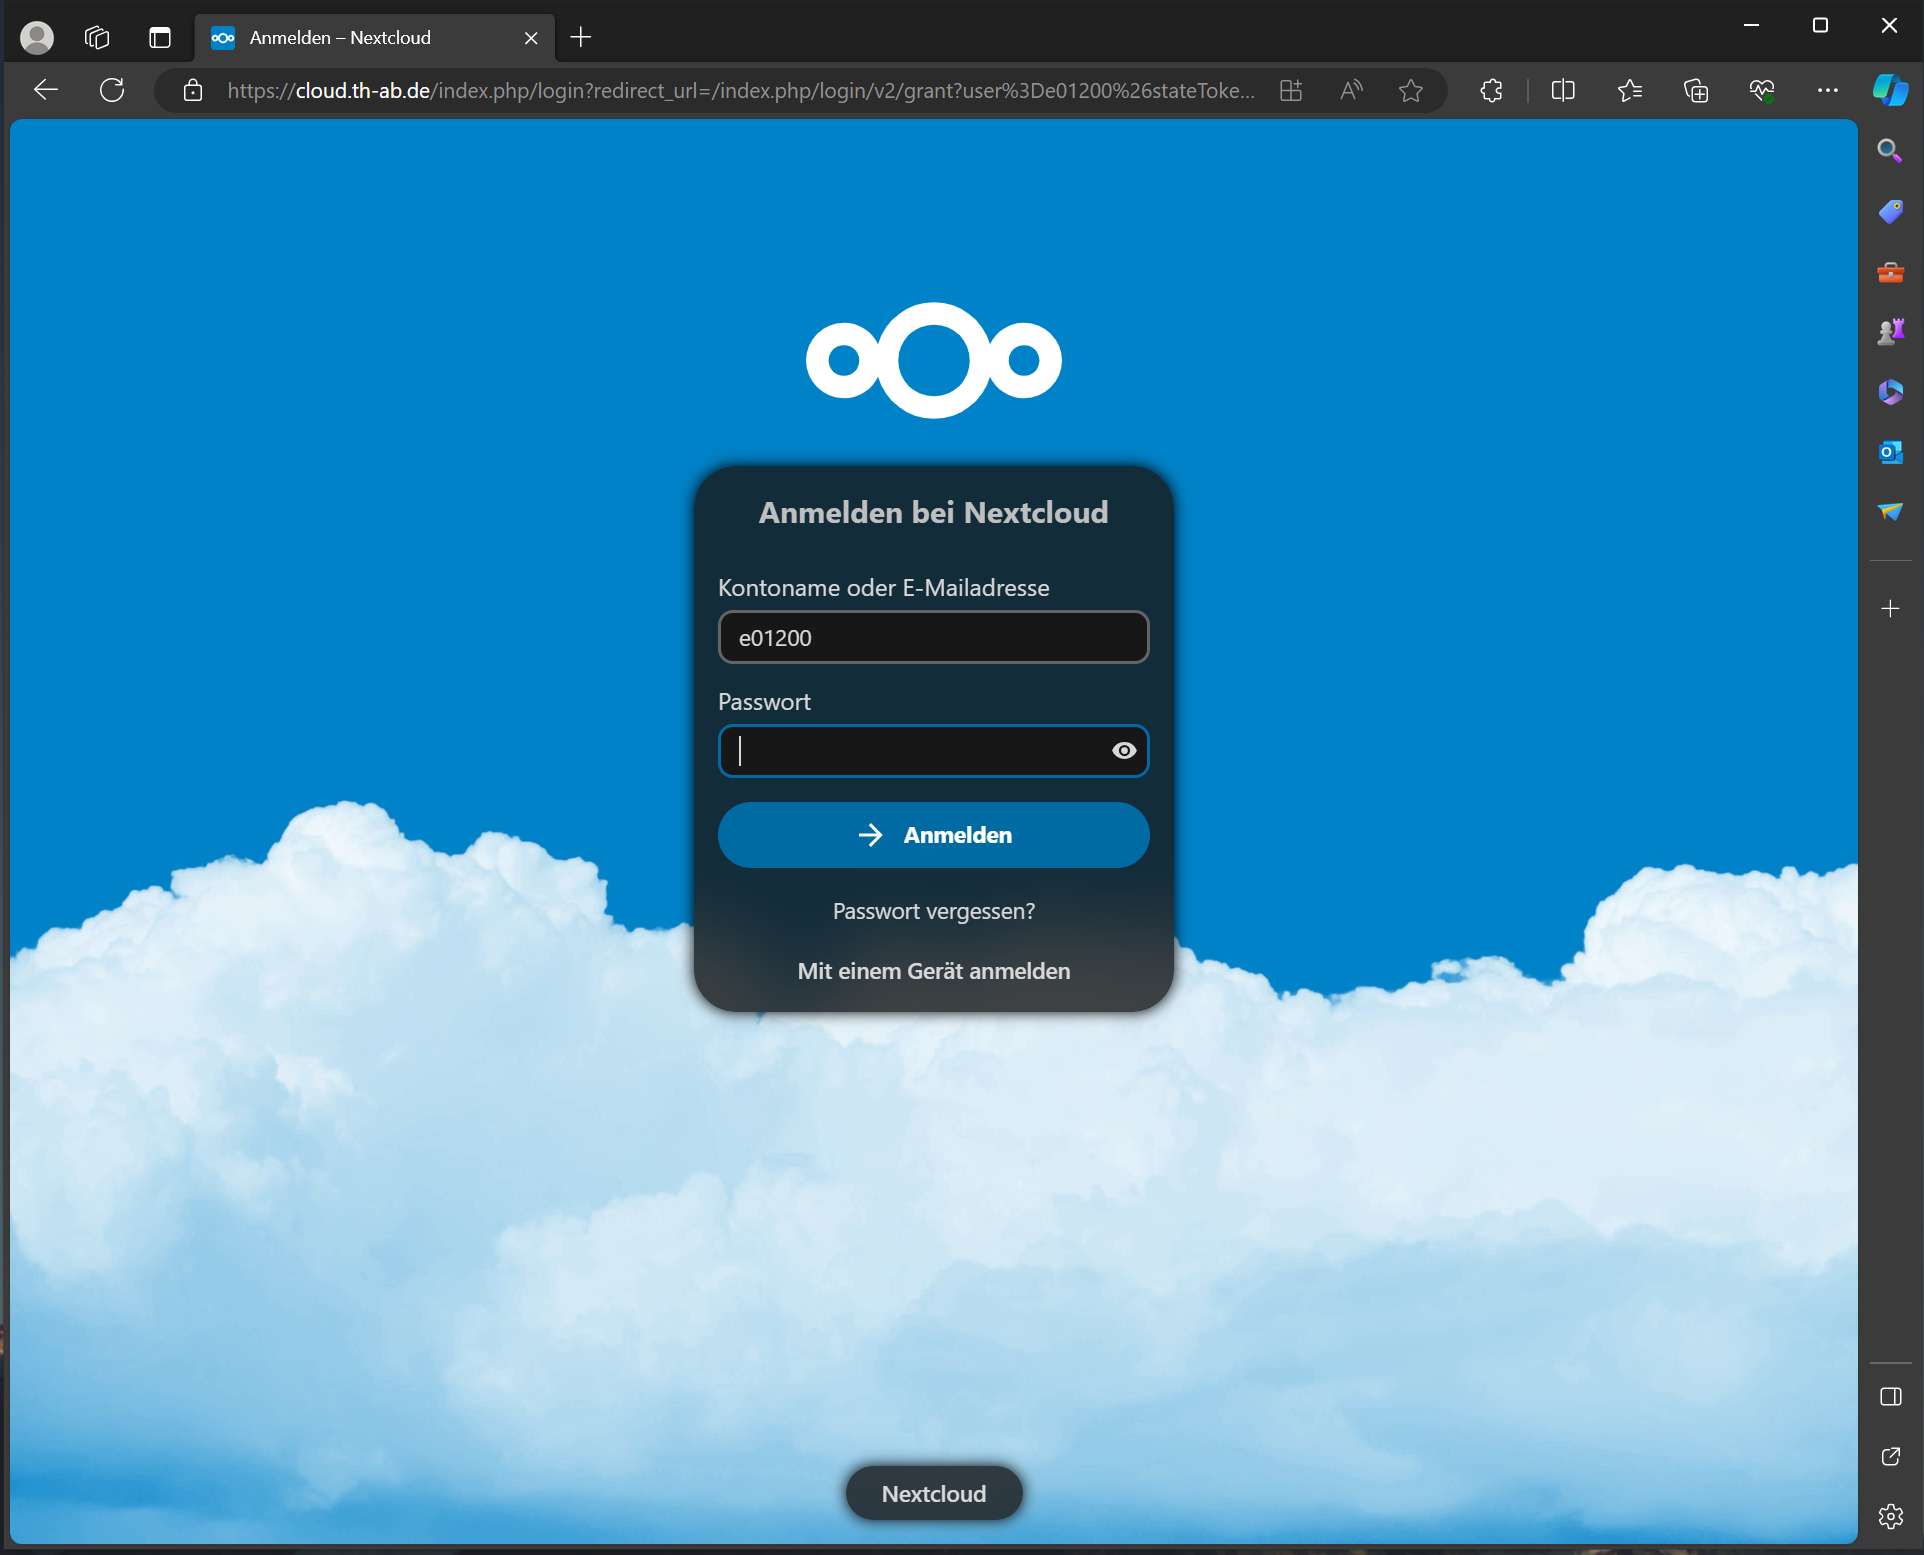
Task: Open sidebar settings gear icon
Action: point(1890,1517)
